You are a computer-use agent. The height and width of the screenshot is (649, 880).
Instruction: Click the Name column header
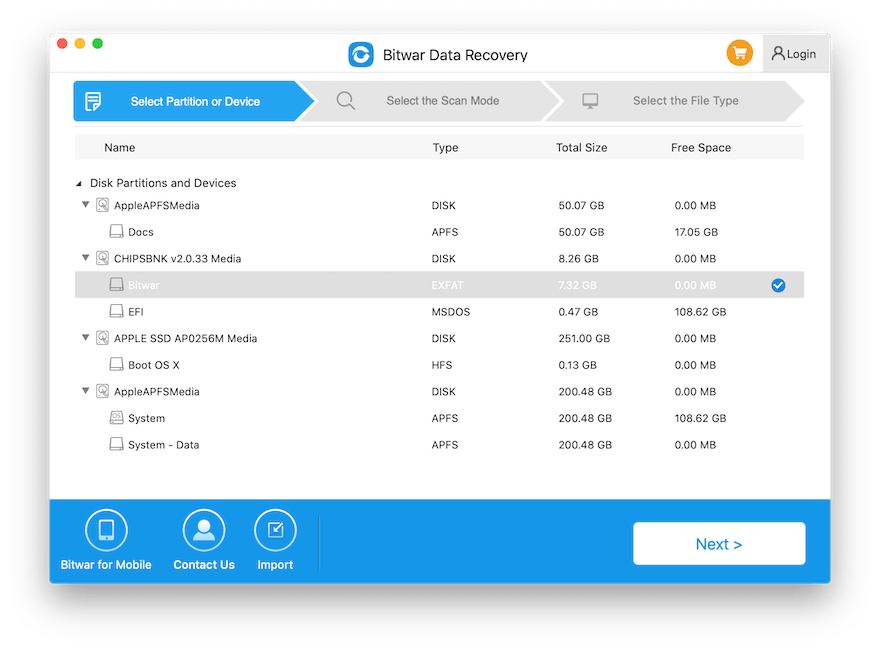120,148
